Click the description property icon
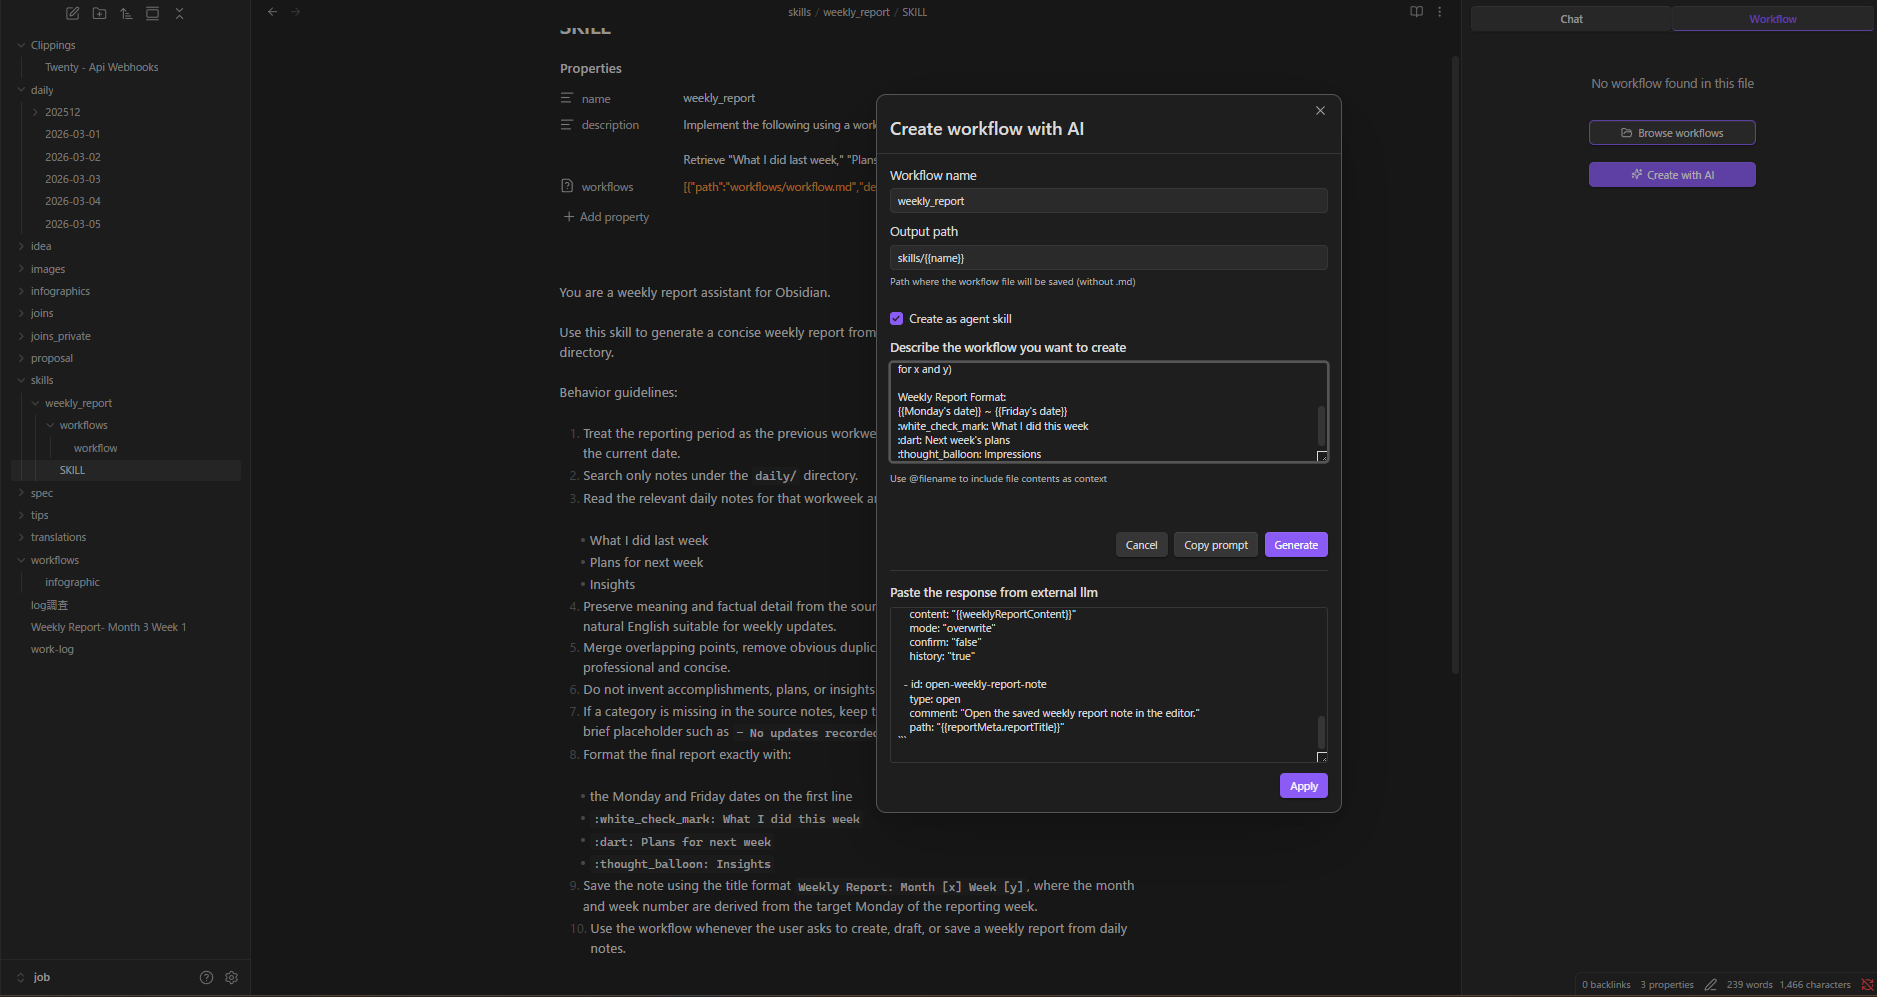1877x997 pixels. coord(567,125)
